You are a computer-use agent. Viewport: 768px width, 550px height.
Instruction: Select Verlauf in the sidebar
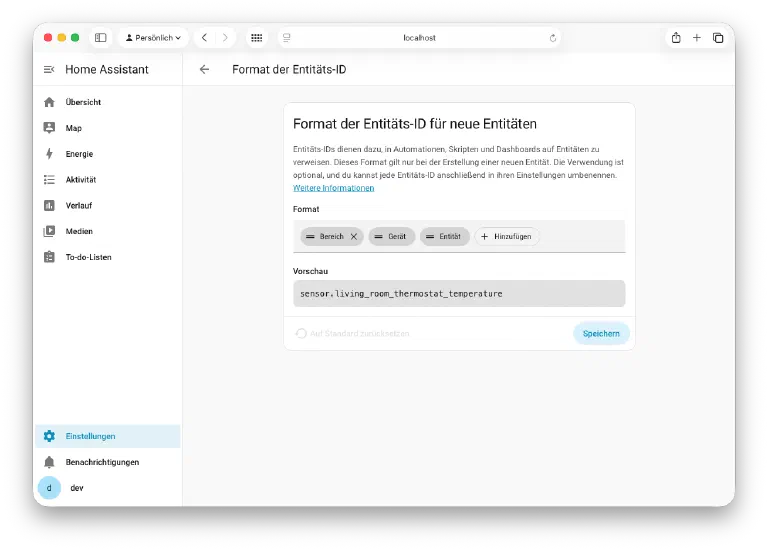tap(108, 205)
